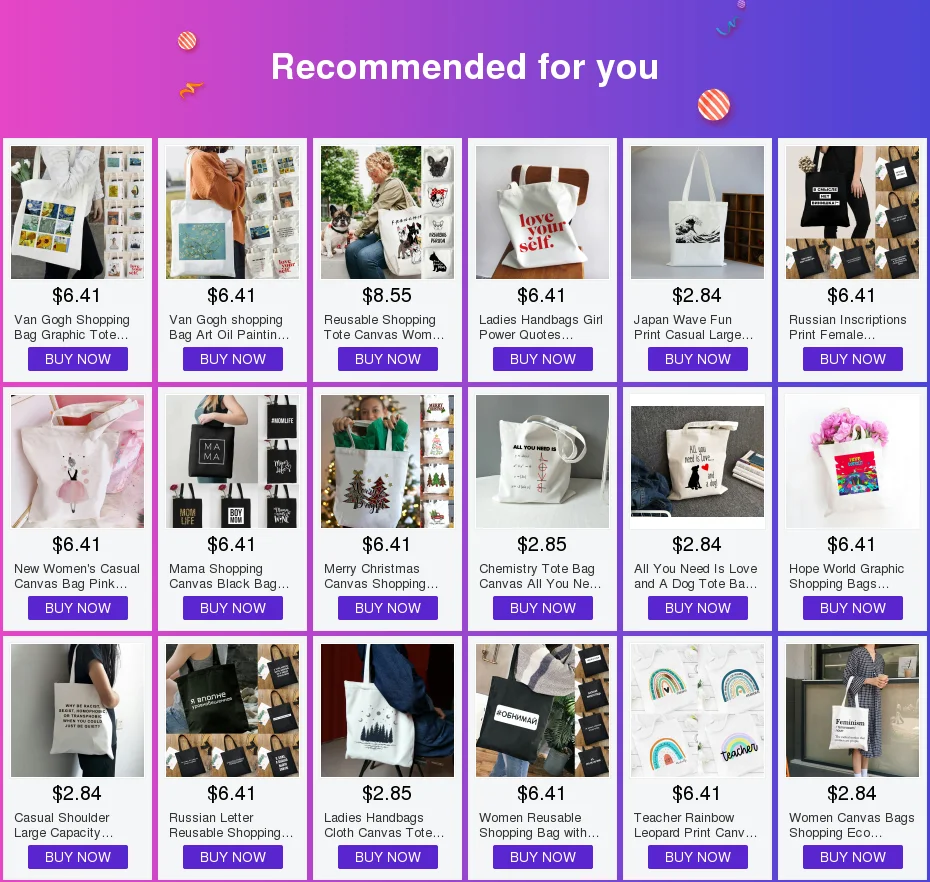Open the Feminism tote bag product photo
Screen dimensions: 930x882
852,711
